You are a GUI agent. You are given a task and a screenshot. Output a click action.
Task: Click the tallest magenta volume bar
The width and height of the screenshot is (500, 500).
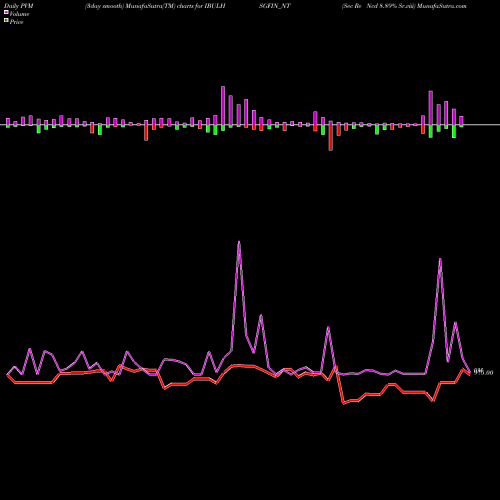223,106
